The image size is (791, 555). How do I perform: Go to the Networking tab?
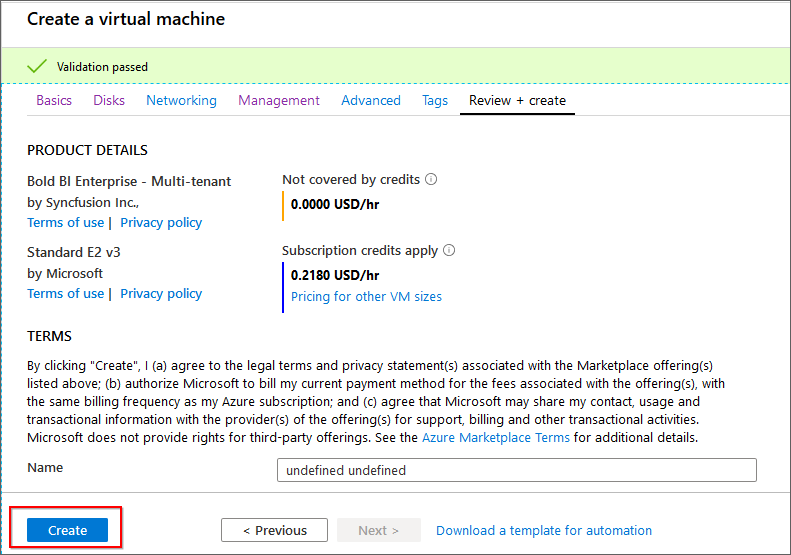point(182,100)
